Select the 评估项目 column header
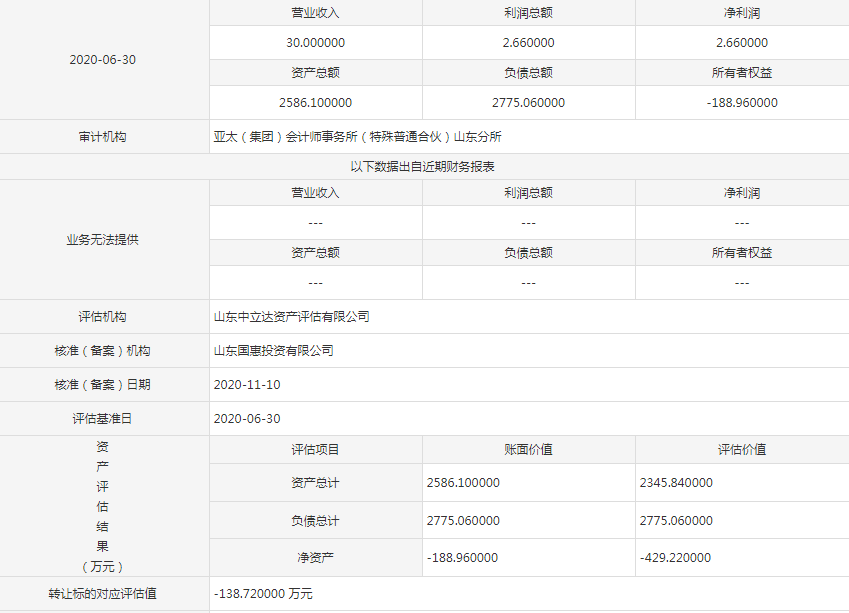The width and height of the screenshot is (849, 613). pyautogui.click(x=315, y=450)
